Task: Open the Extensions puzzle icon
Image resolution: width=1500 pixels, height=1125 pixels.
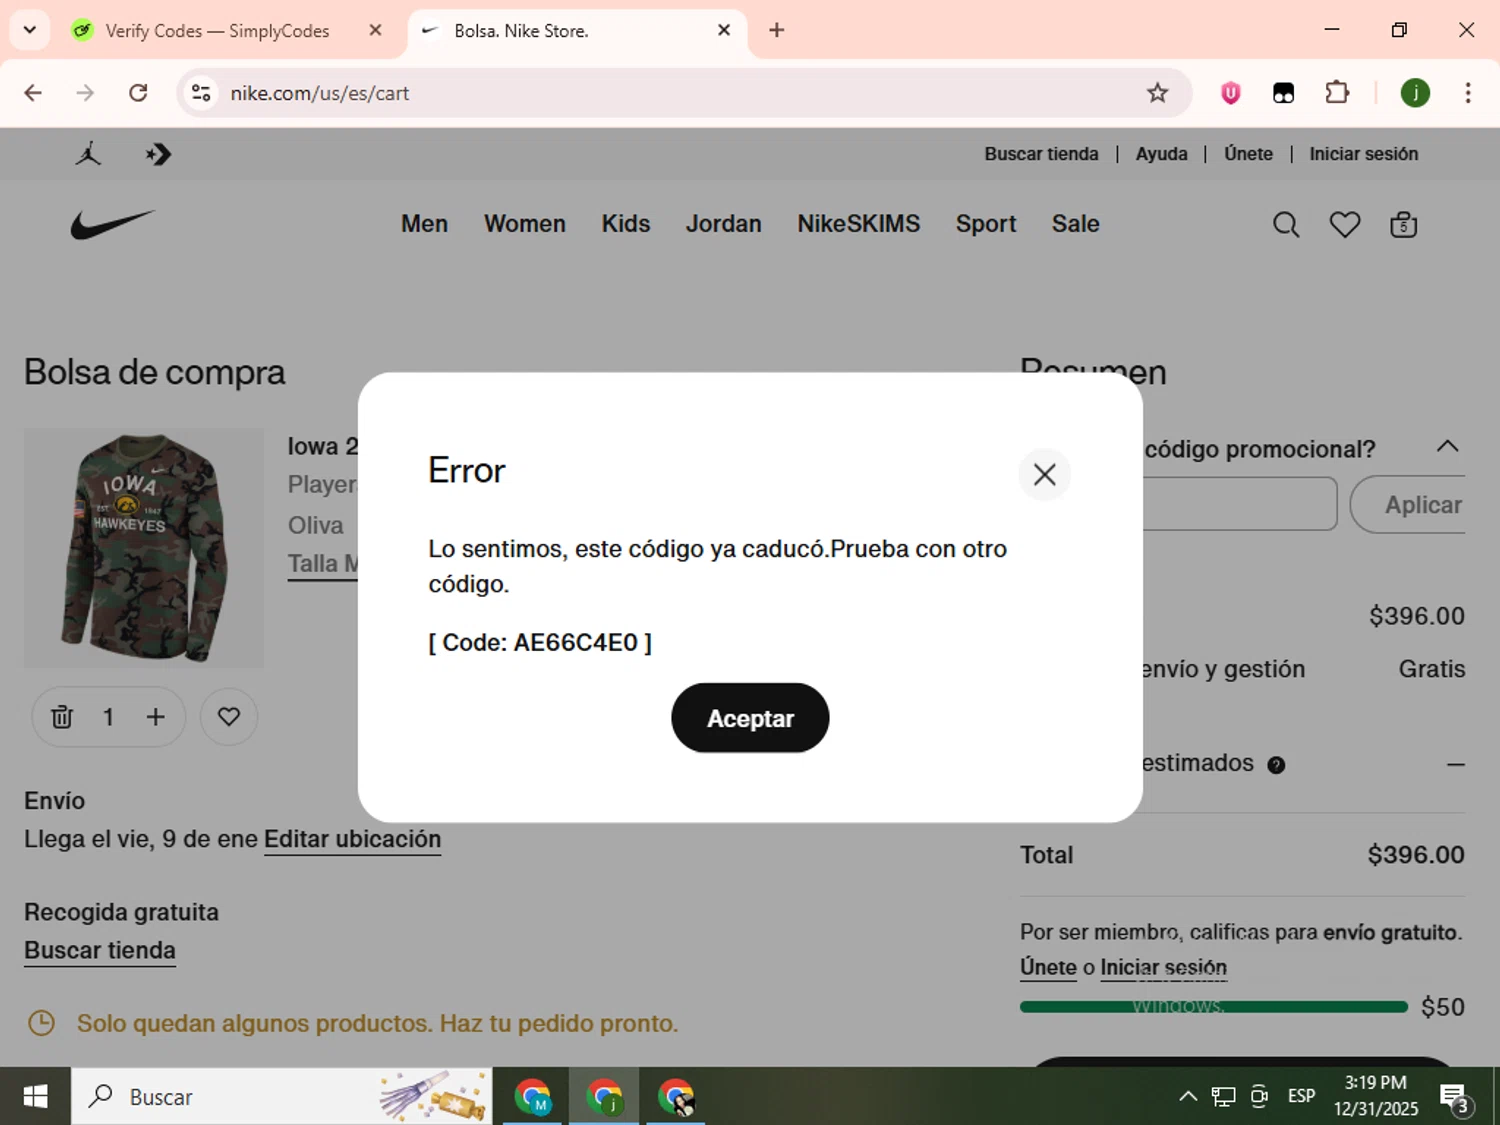Action: coord(1337,93)
